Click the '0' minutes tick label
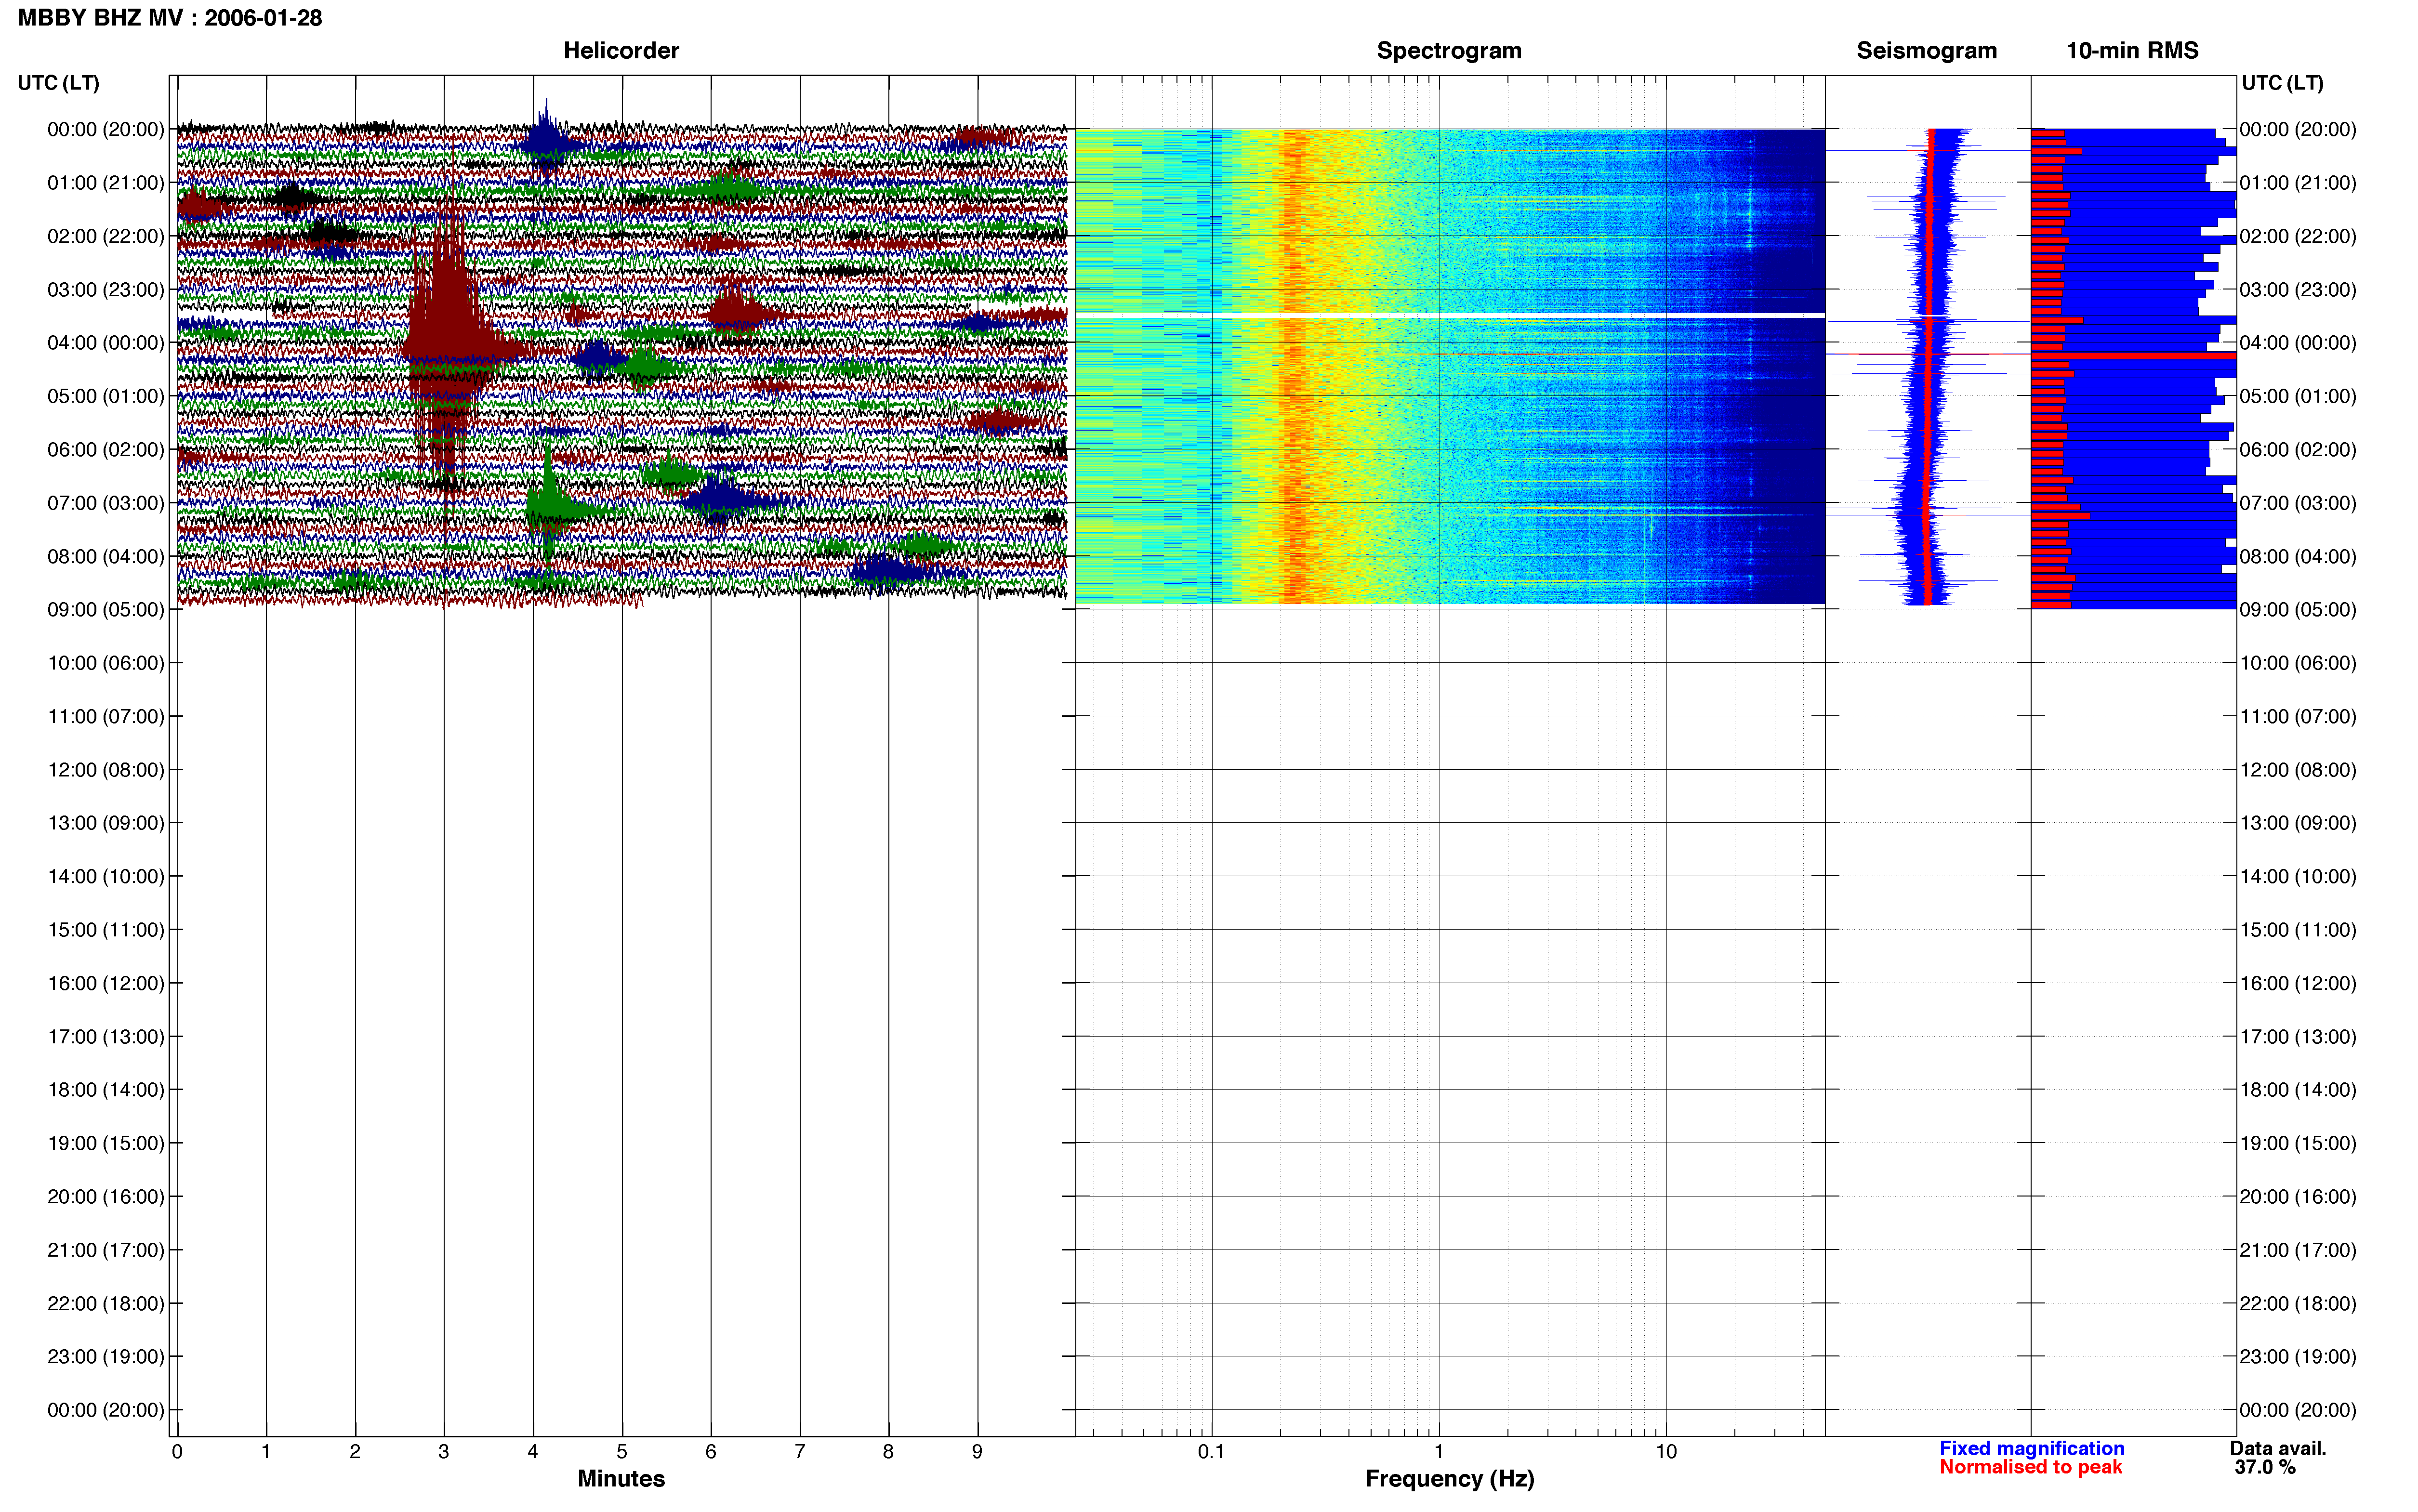Image resolution: width=2418 pixels, height=1512 pixels. tap(177, 1451)
